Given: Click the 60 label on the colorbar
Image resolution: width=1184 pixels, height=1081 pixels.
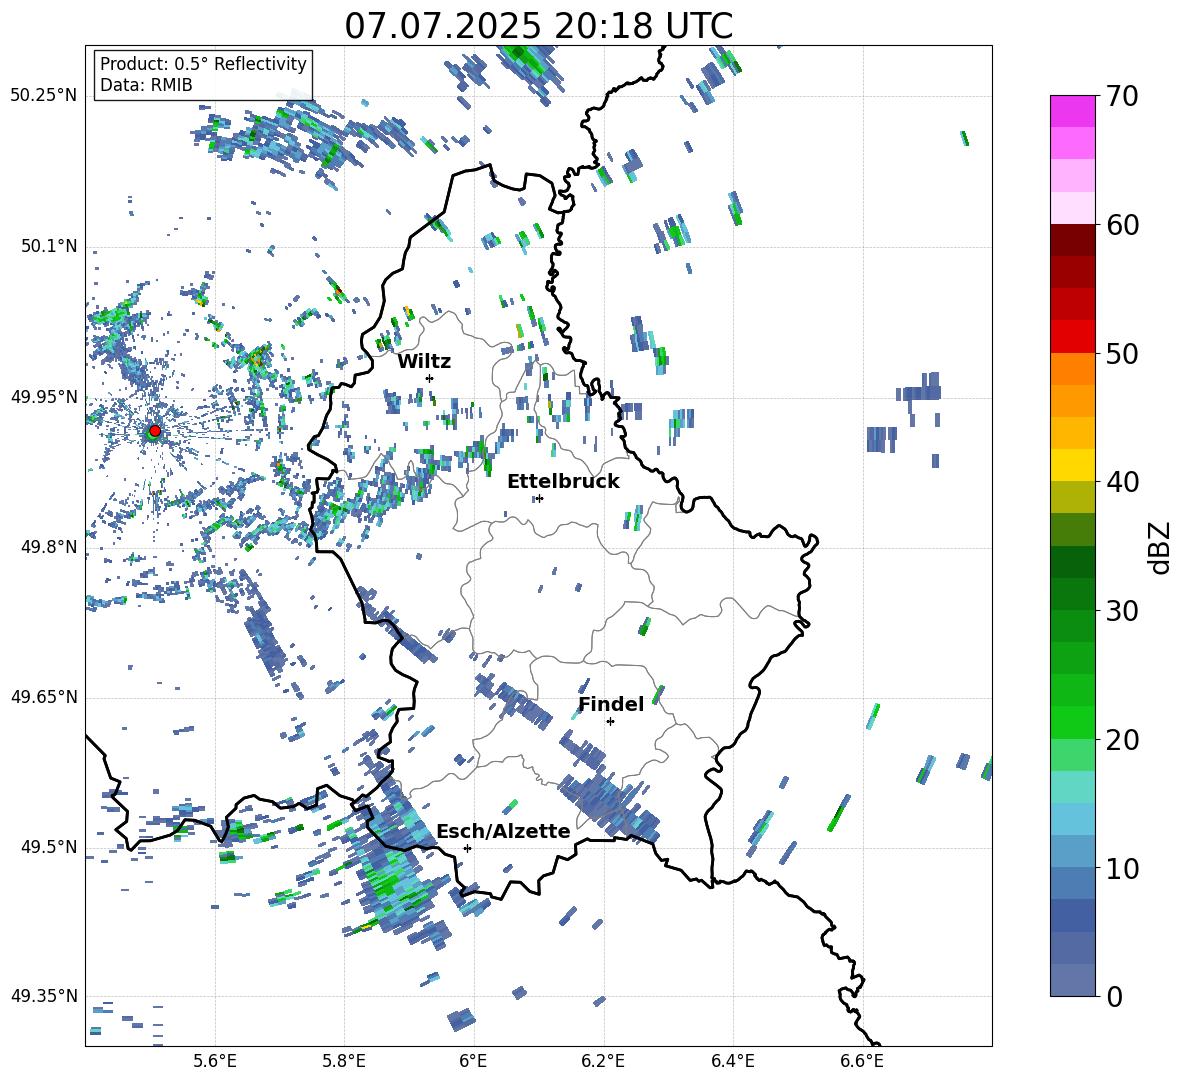Looking at the screenshot, I should coord(1122,225).
